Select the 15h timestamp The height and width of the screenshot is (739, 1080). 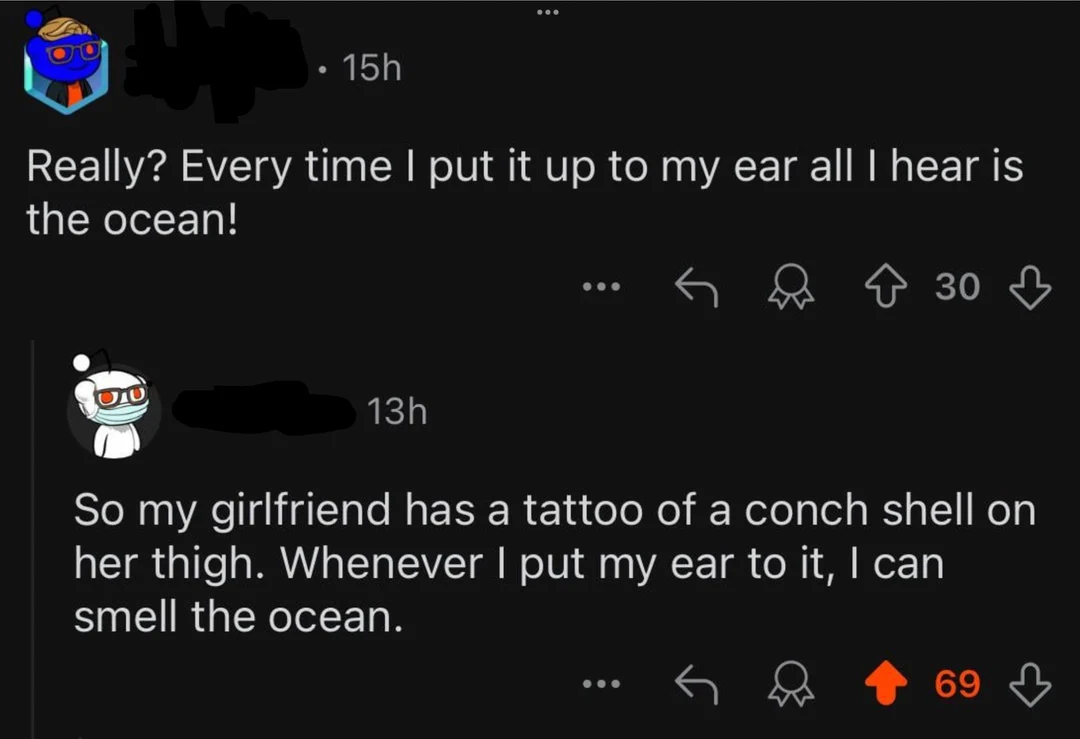(371, 67)
